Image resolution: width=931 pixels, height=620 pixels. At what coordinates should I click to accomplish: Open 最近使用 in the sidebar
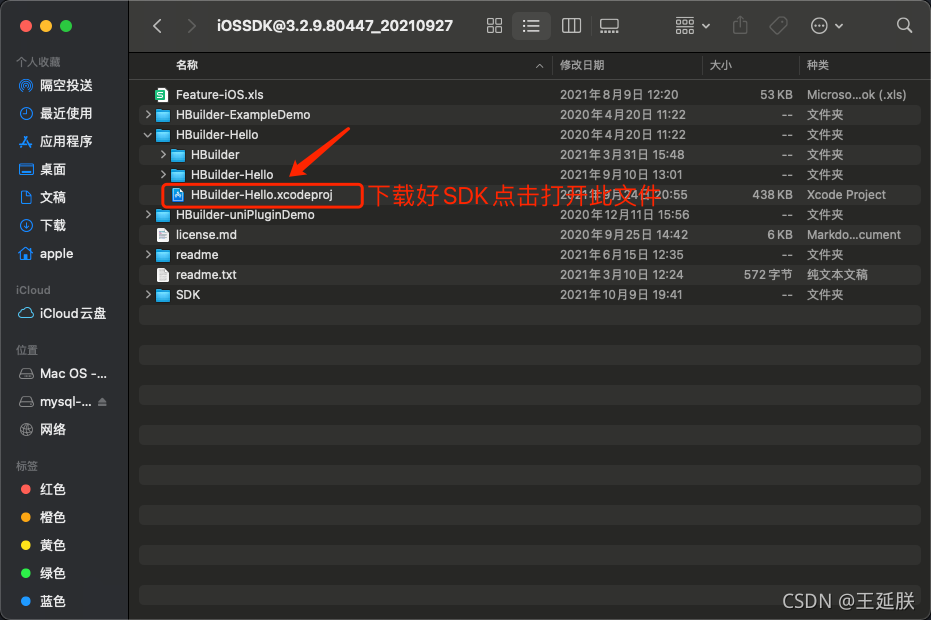coord(56,113)
